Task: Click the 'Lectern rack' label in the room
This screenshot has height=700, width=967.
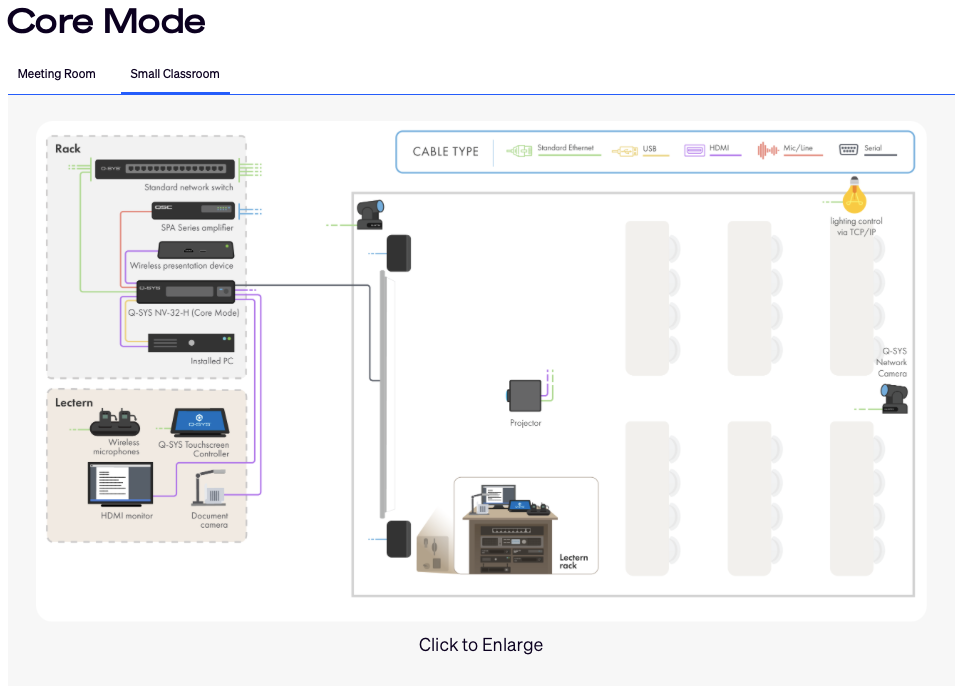Action: (x=574, y=561)
